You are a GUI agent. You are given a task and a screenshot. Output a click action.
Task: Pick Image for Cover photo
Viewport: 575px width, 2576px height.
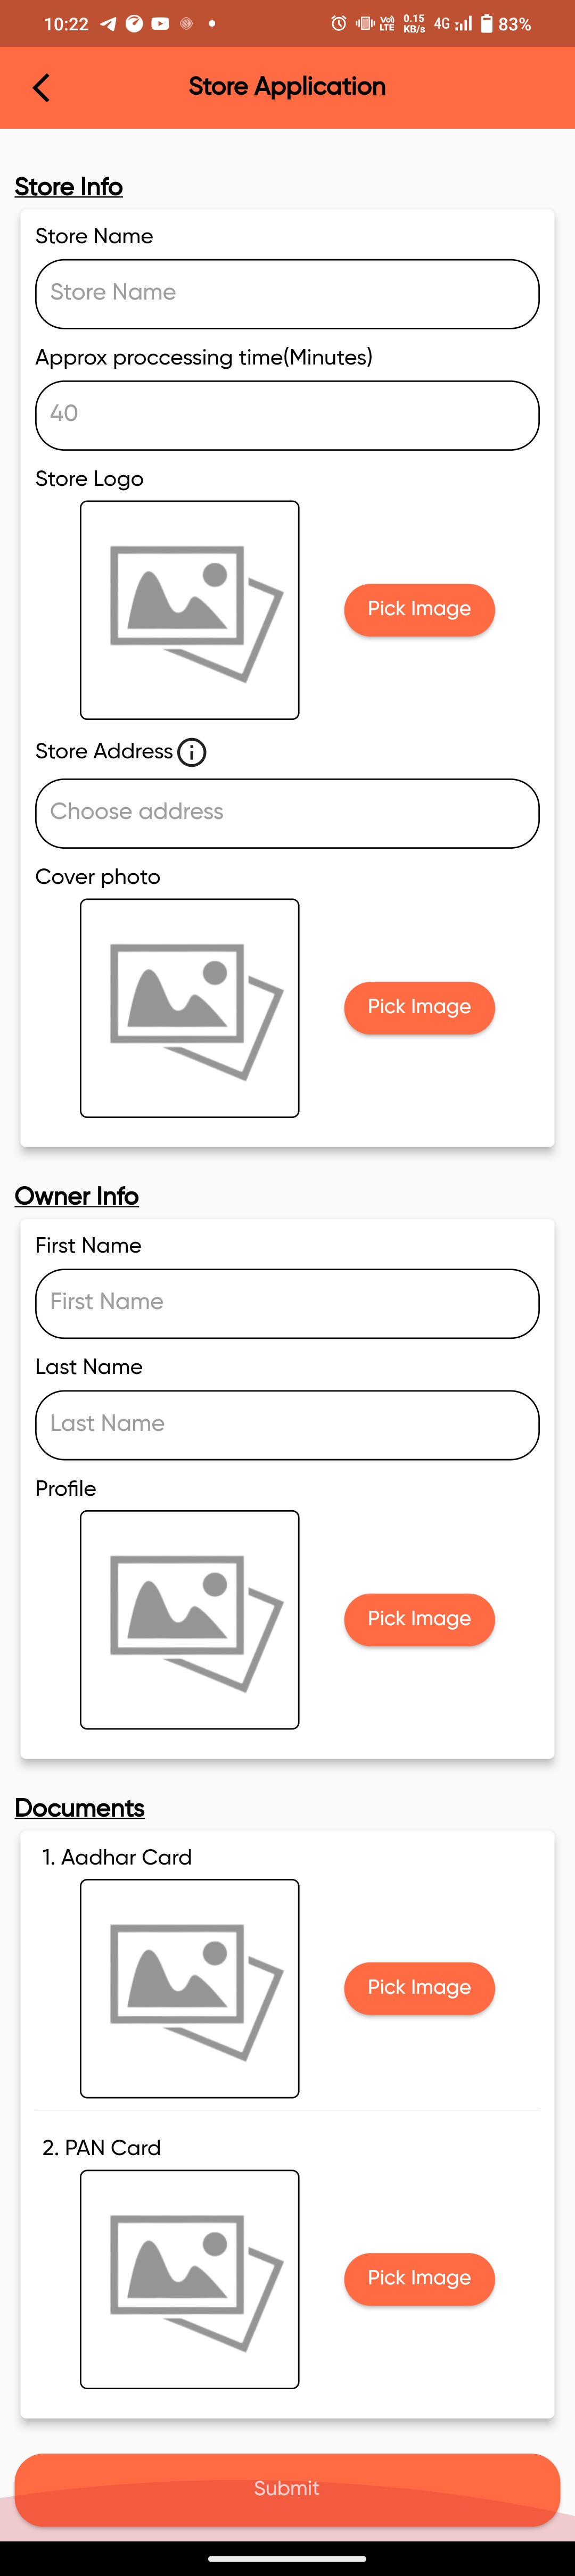coord(419,1007)
